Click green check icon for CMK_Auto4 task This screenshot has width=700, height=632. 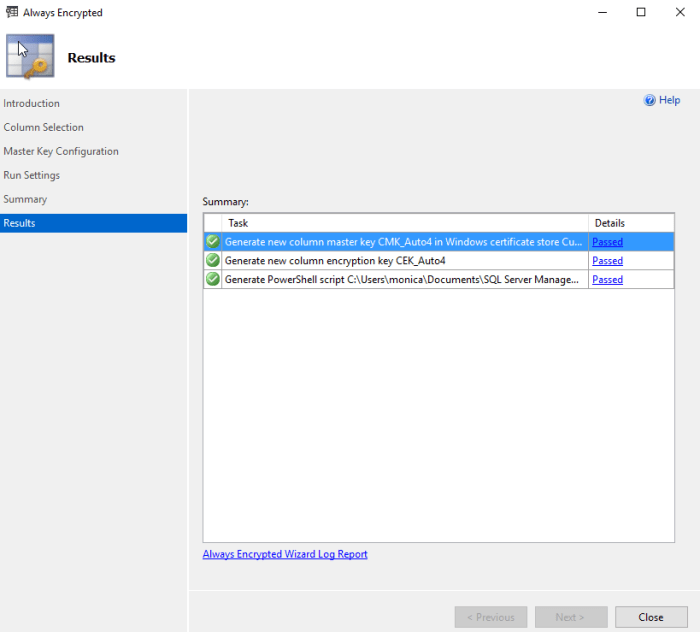tap(213, 241)
